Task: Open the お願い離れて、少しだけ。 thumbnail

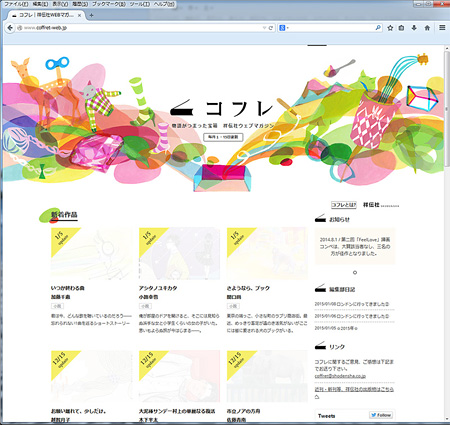Action: (92, 376)
